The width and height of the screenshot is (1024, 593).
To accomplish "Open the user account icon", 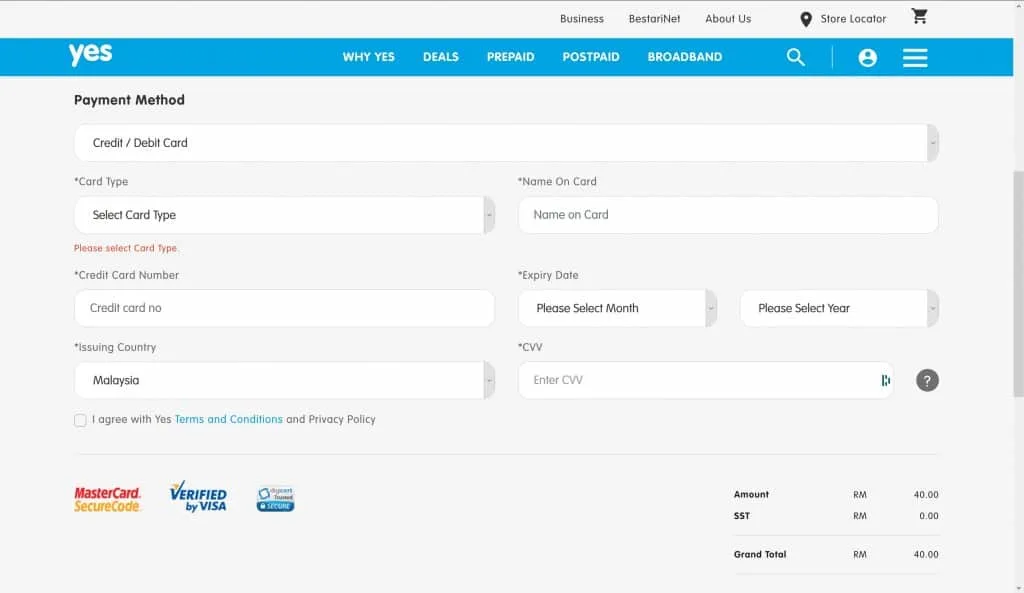I will 867,58.
